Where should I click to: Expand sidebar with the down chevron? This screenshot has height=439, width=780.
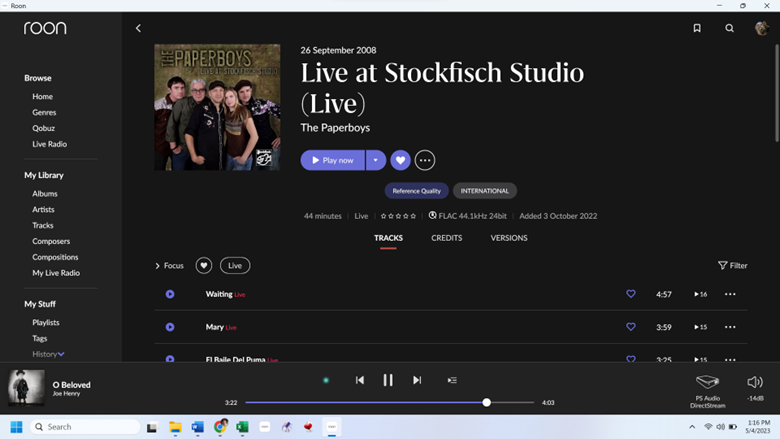pos(61,354)
